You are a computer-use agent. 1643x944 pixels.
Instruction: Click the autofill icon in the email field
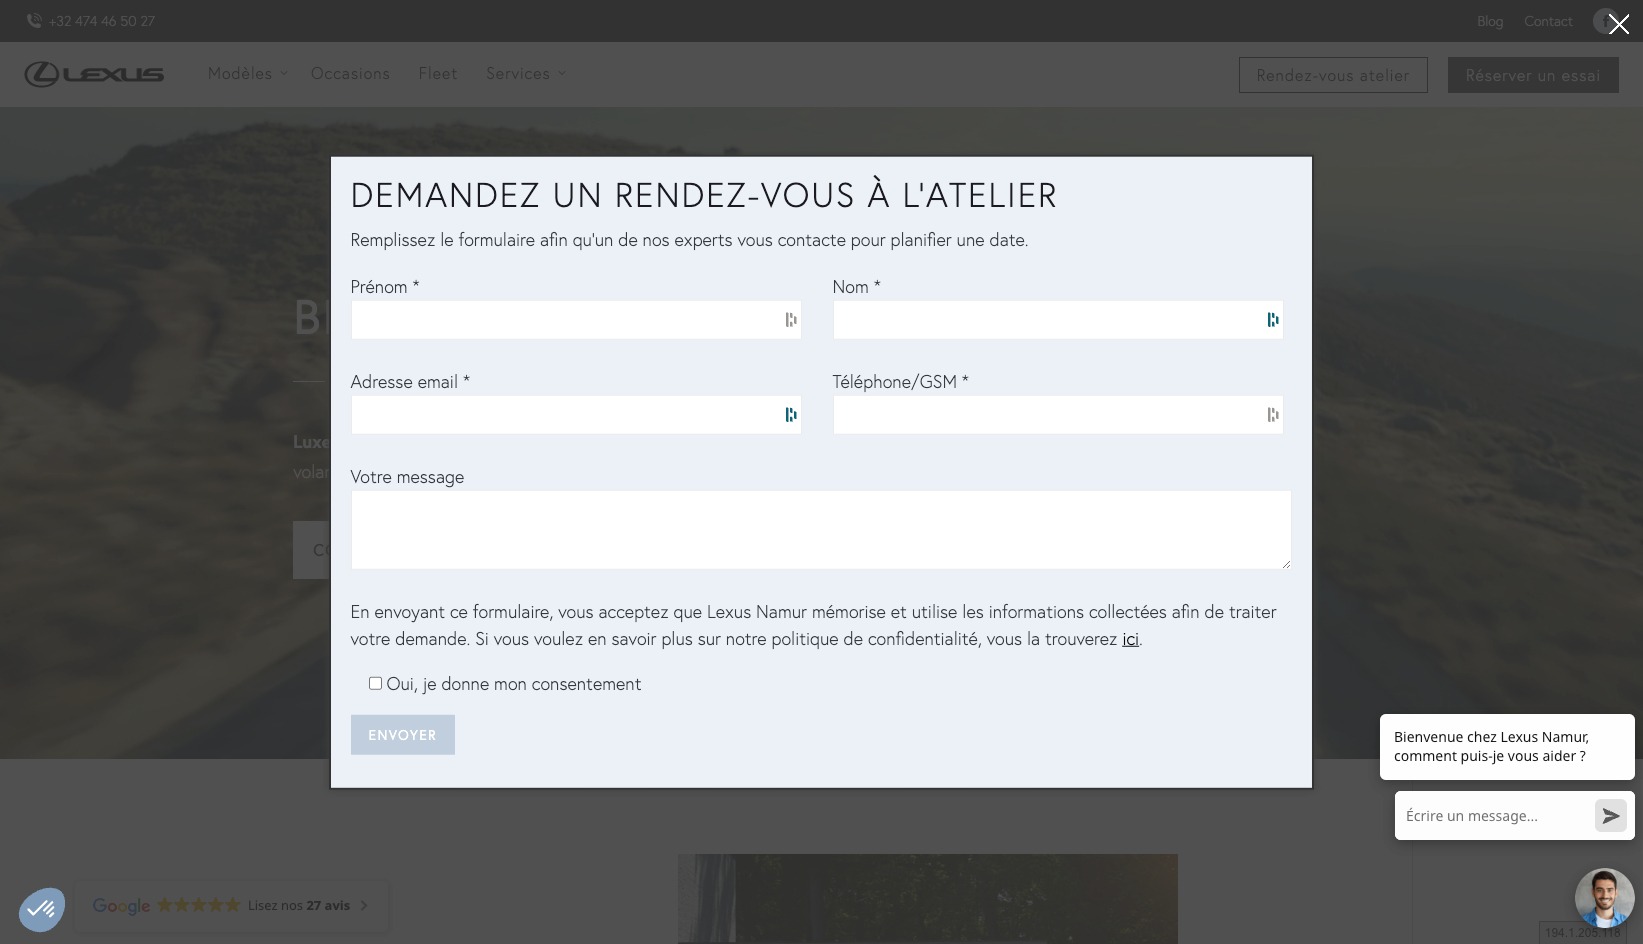tap(790, 415)
